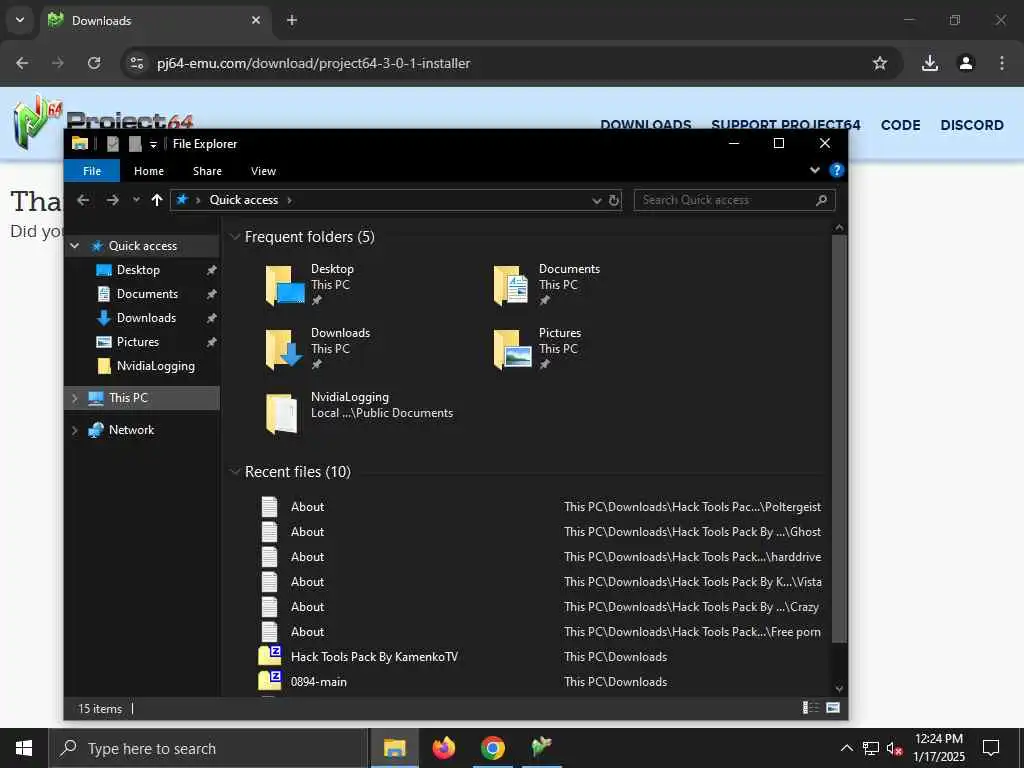Click the Properties quick access toolbar icon
This screenshot has height=768, width=1024.
(113, 144)
